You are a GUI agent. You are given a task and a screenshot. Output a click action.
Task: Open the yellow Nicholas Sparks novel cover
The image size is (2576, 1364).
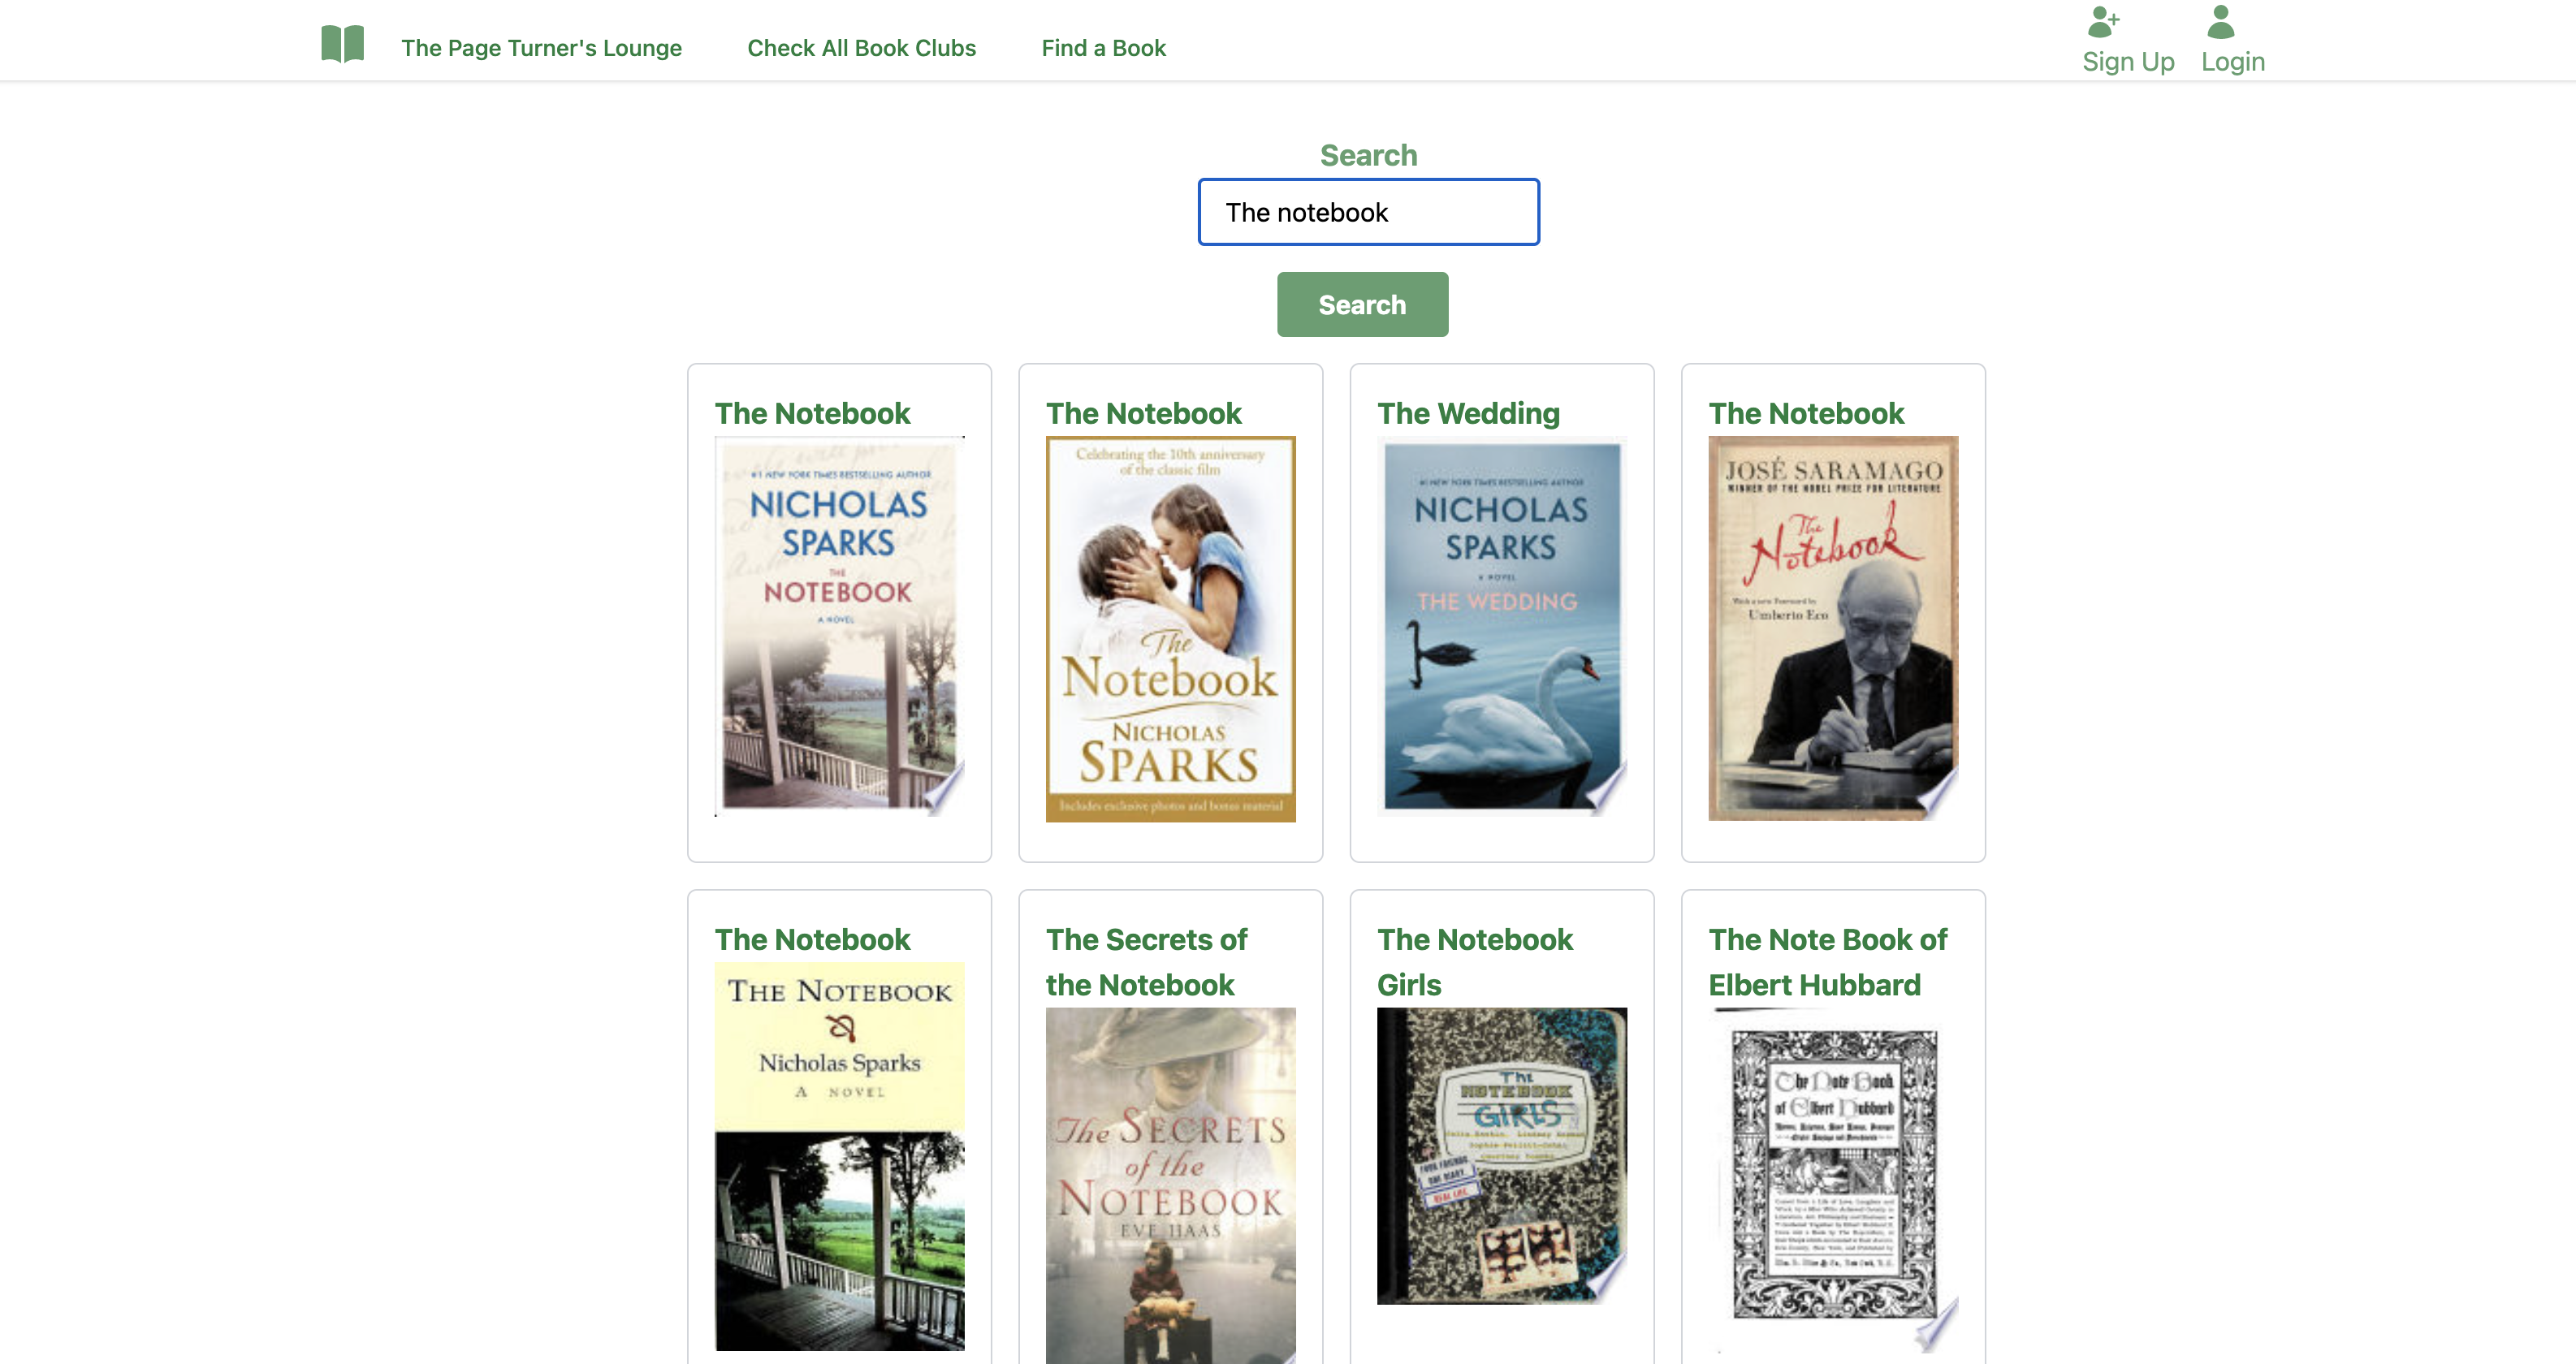click(839, 1156)
